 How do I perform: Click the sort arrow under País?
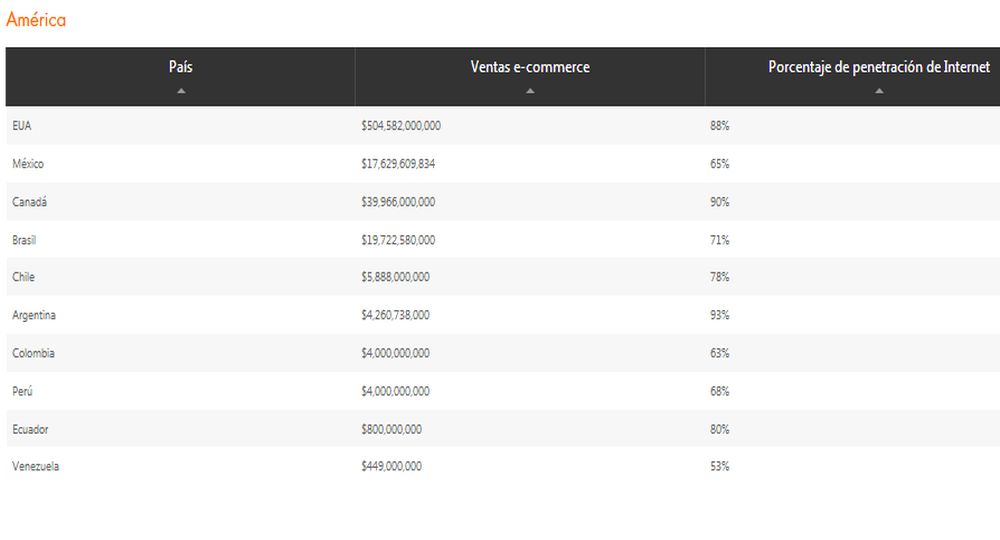[x=181, y=91]
